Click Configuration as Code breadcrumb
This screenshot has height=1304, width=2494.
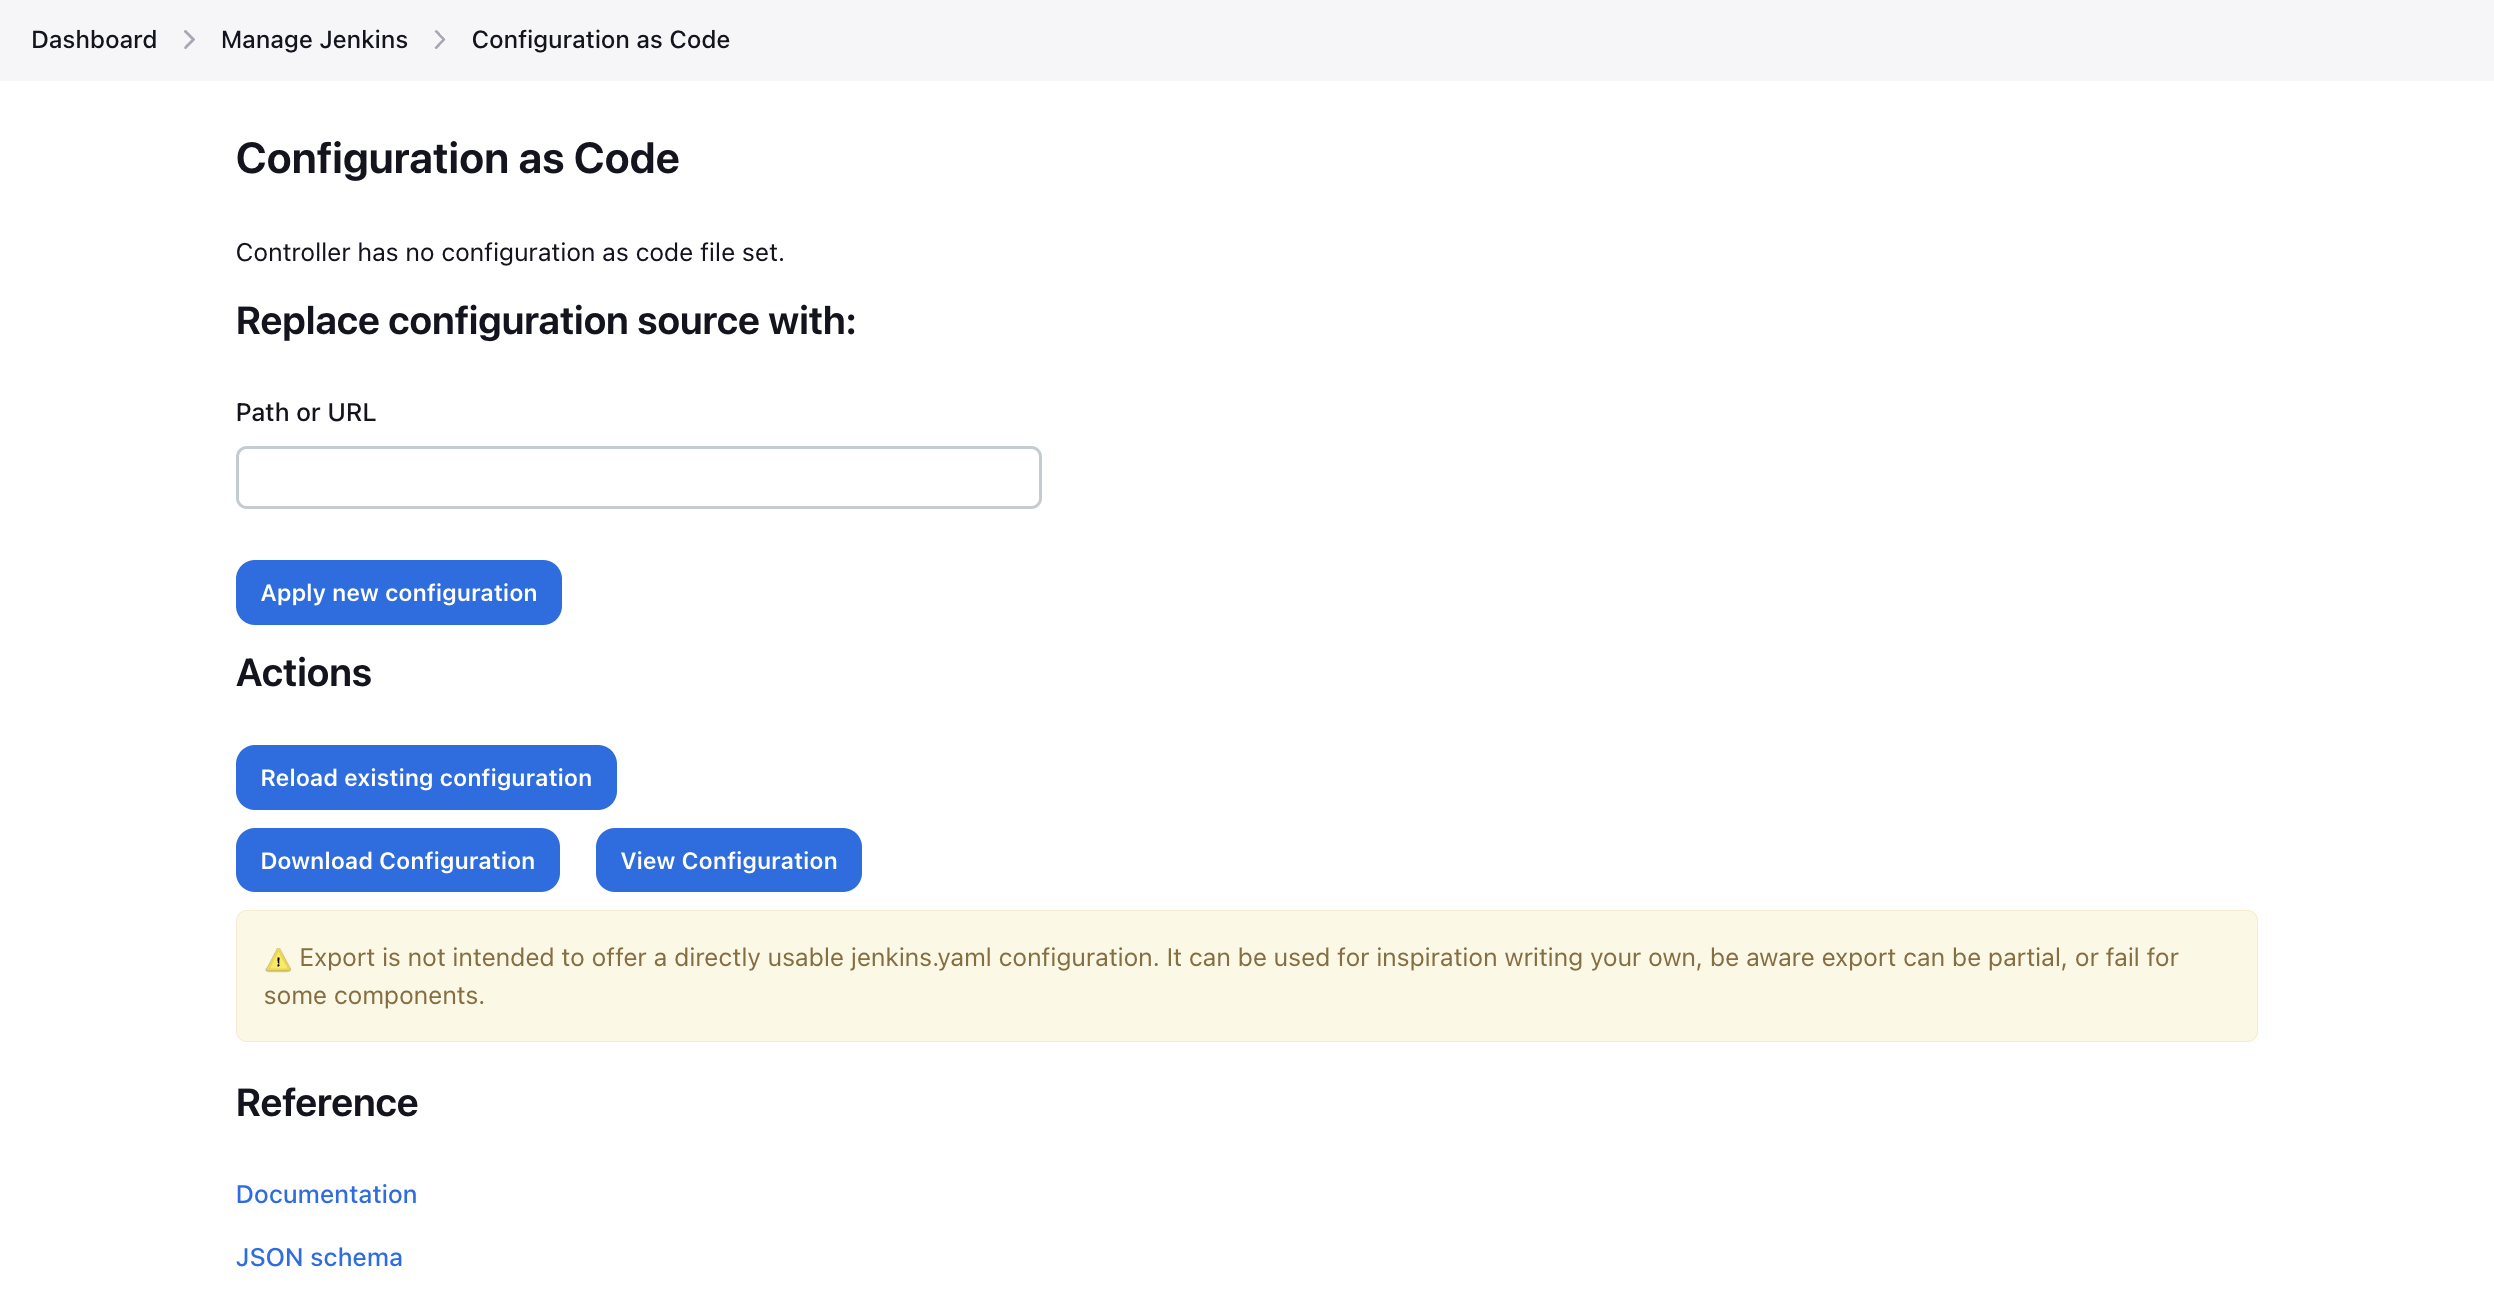[x=600, y=40]
